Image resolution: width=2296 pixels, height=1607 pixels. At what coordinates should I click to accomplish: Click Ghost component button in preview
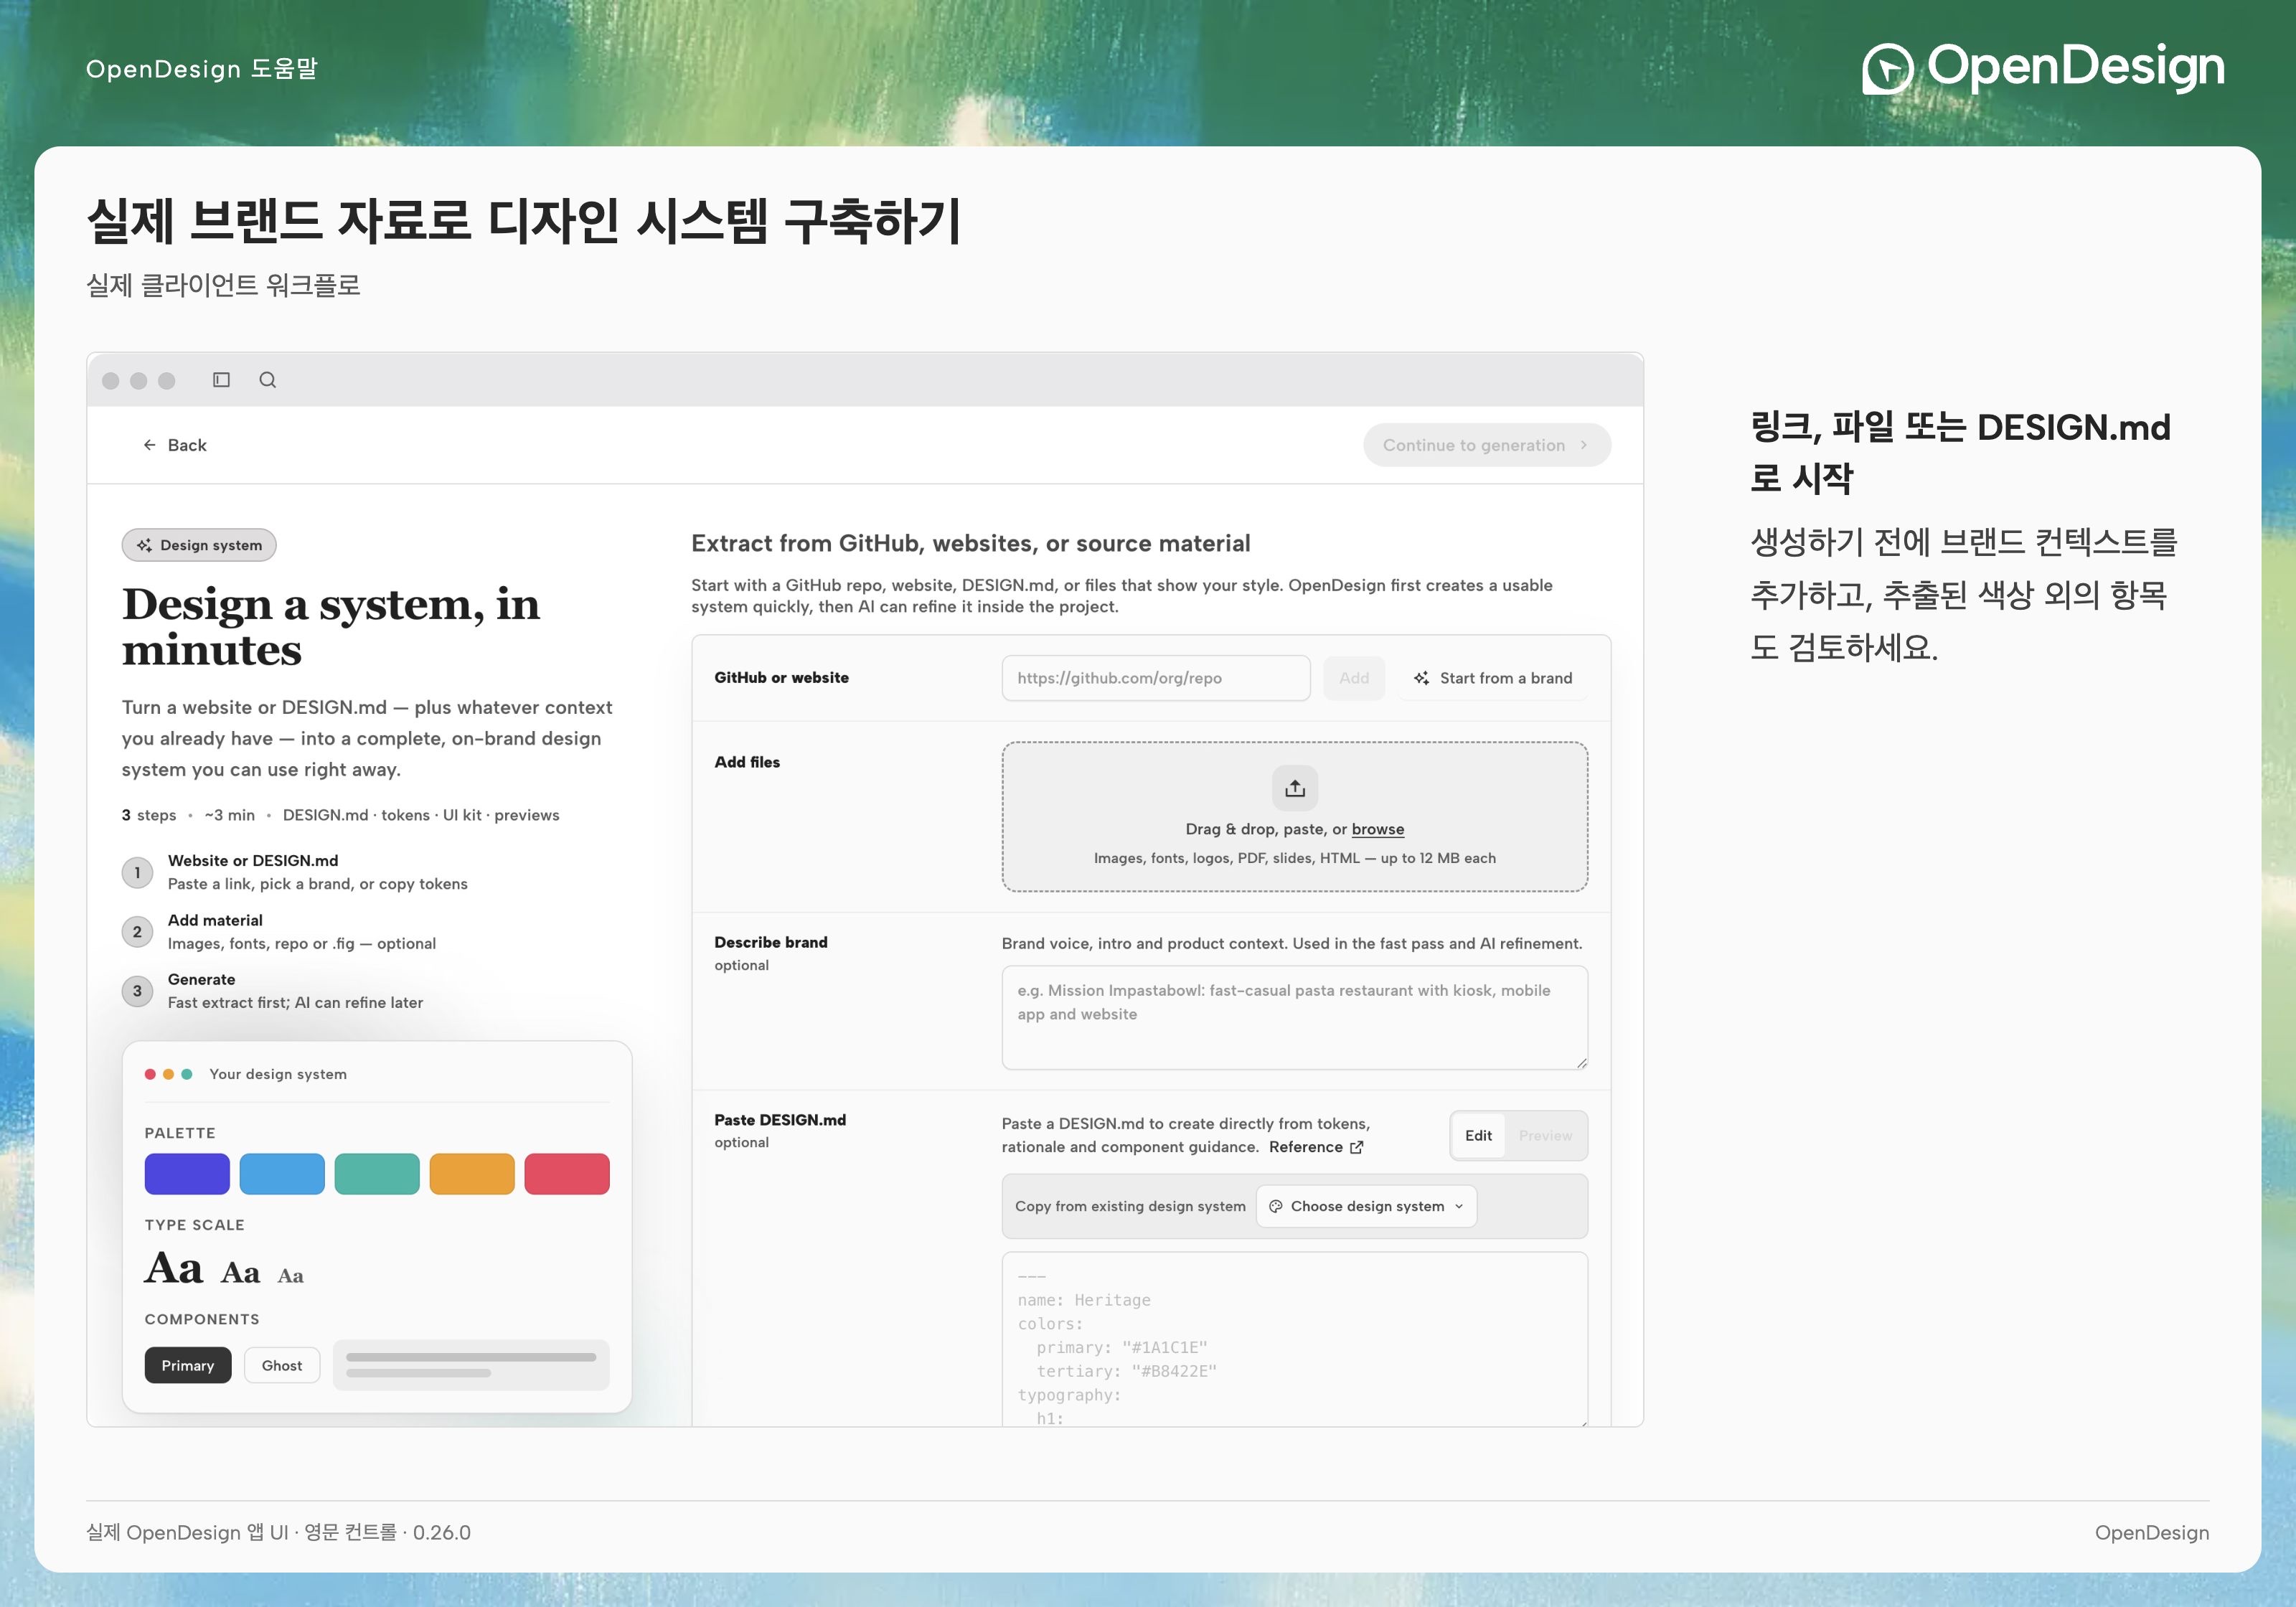pos(282,1365)
